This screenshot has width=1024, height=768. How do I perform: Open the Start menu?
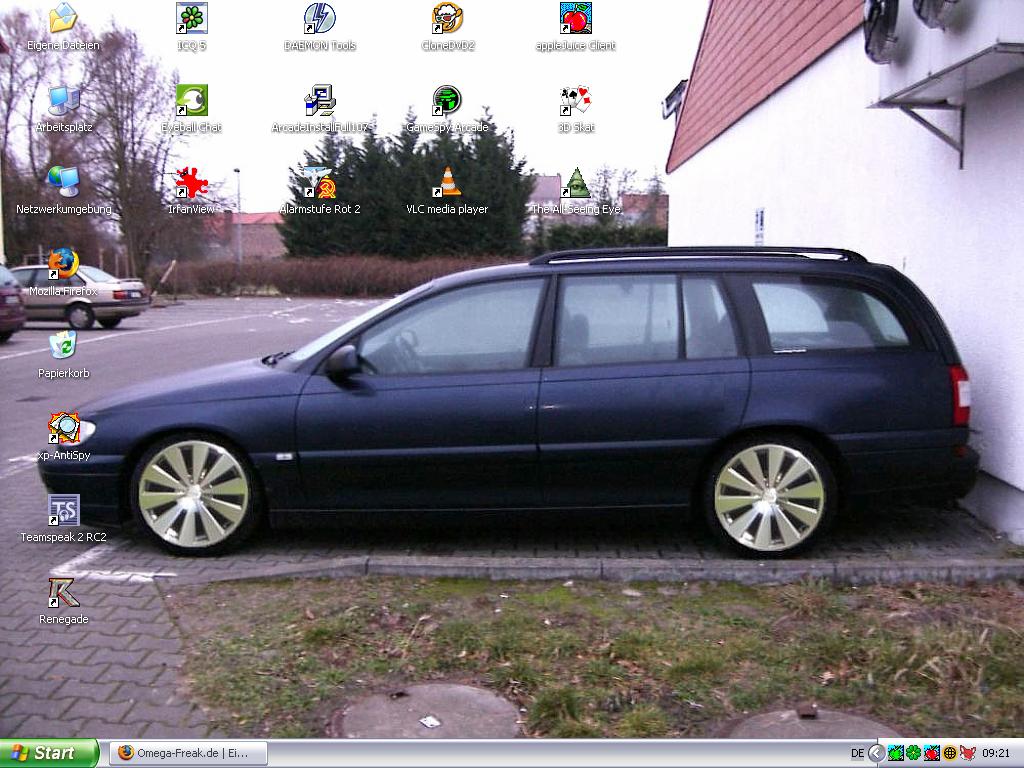tap(49, 753)
